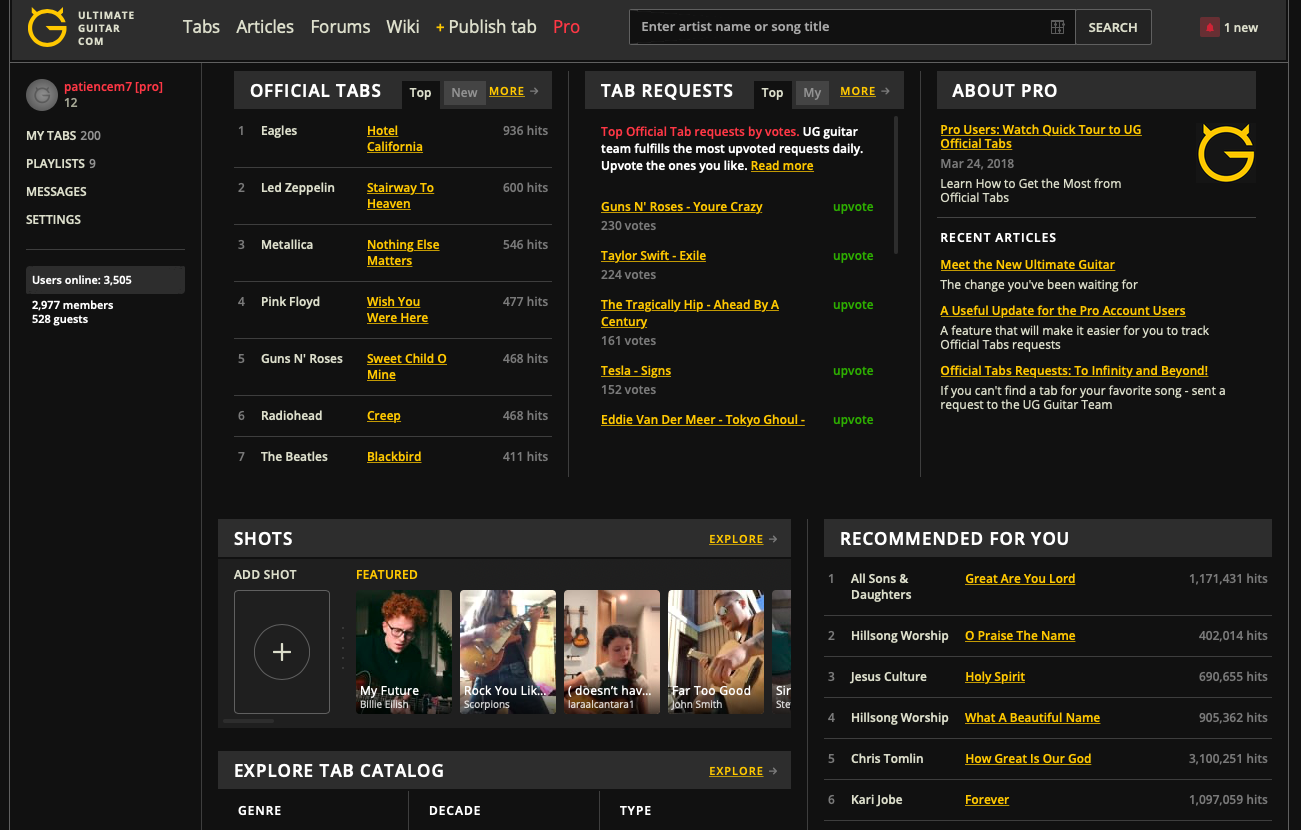
Task: Click the yellow UG logo in About Pro
Action: pyautogui.click(x=1225, y=153)
